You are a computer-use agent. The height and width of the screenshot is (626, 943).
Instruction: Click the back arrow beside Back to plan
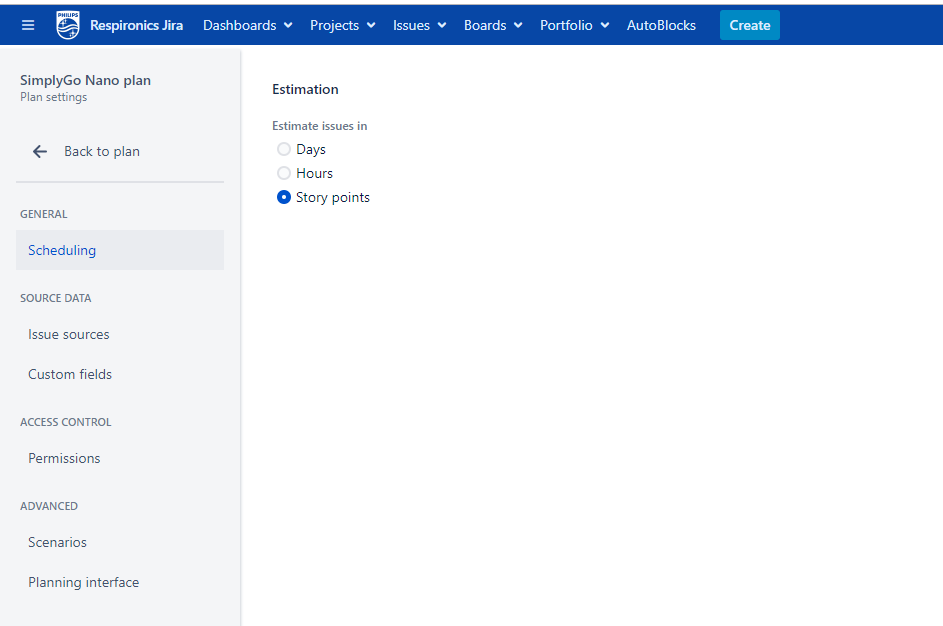[x=40, y=152]
